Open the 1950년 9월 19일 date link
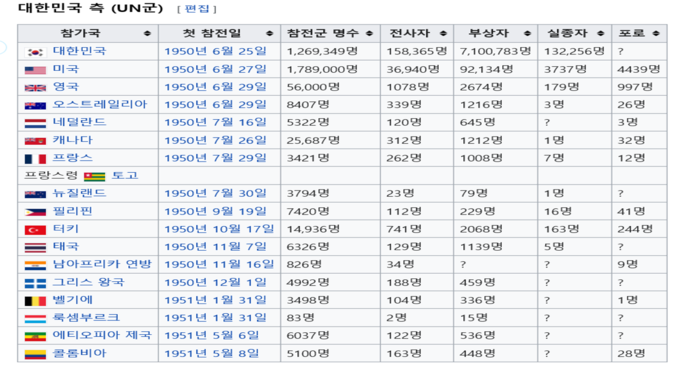Screen dimensions: 680x367 click(215, 211)
